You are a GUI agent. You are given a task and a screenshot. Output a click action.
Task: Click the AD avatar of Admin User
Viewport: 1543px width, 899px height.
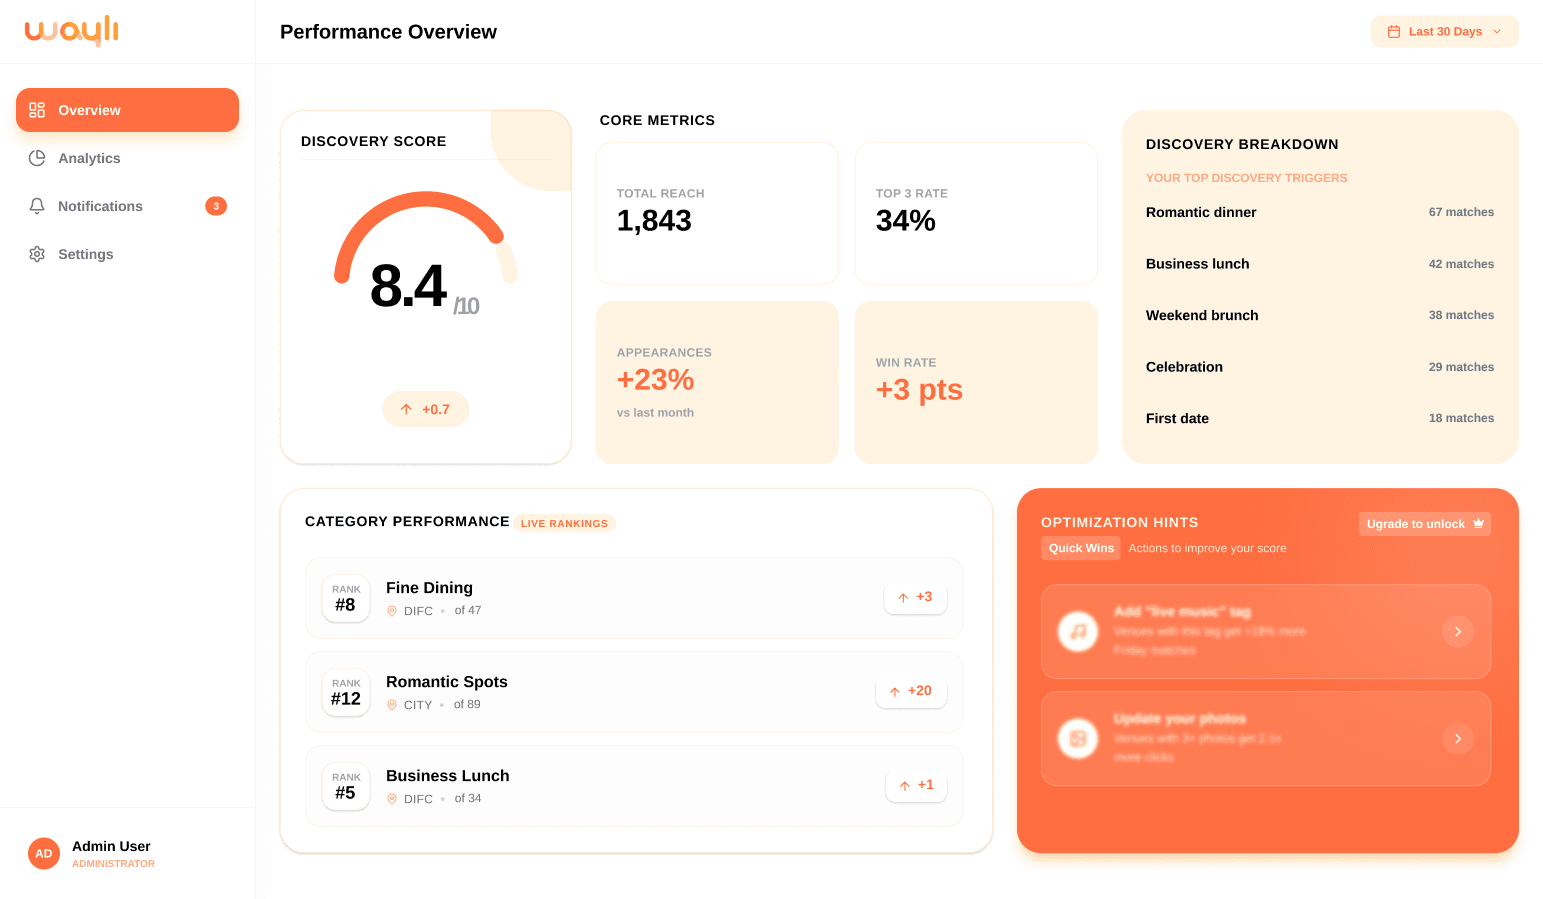pyautogui.click(x=44, y=853)
